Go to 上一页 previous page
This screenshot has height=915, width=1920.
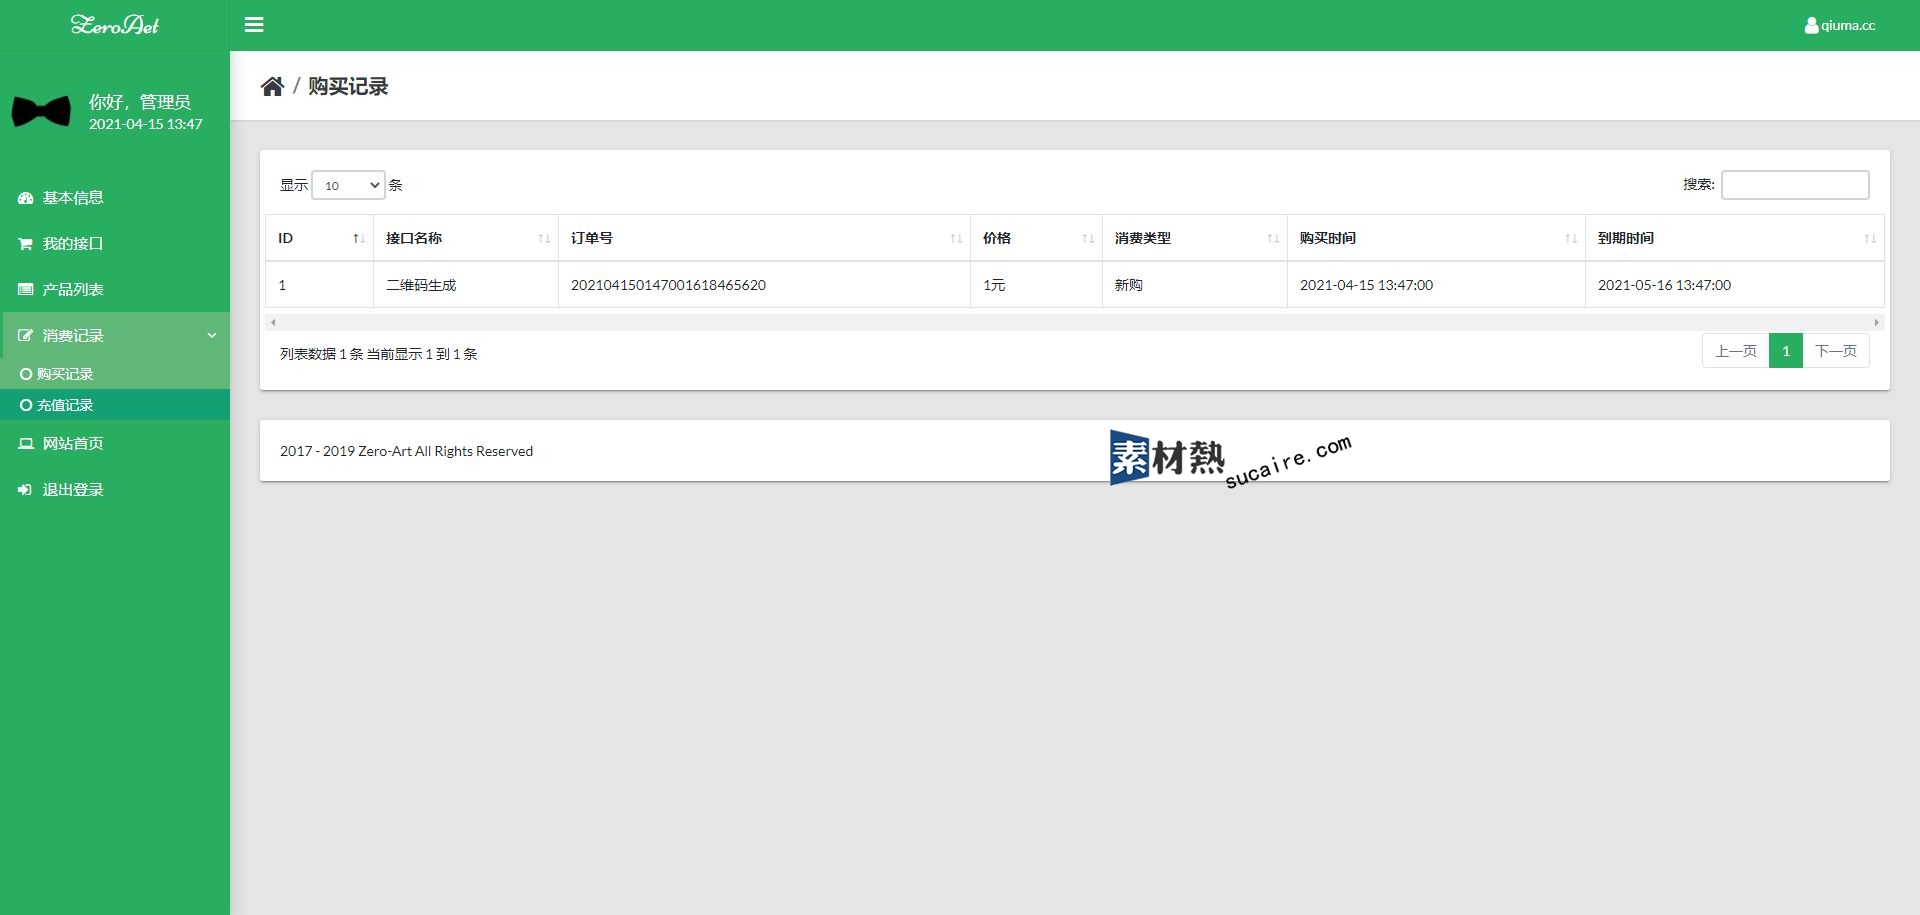tap(1736, 351)
